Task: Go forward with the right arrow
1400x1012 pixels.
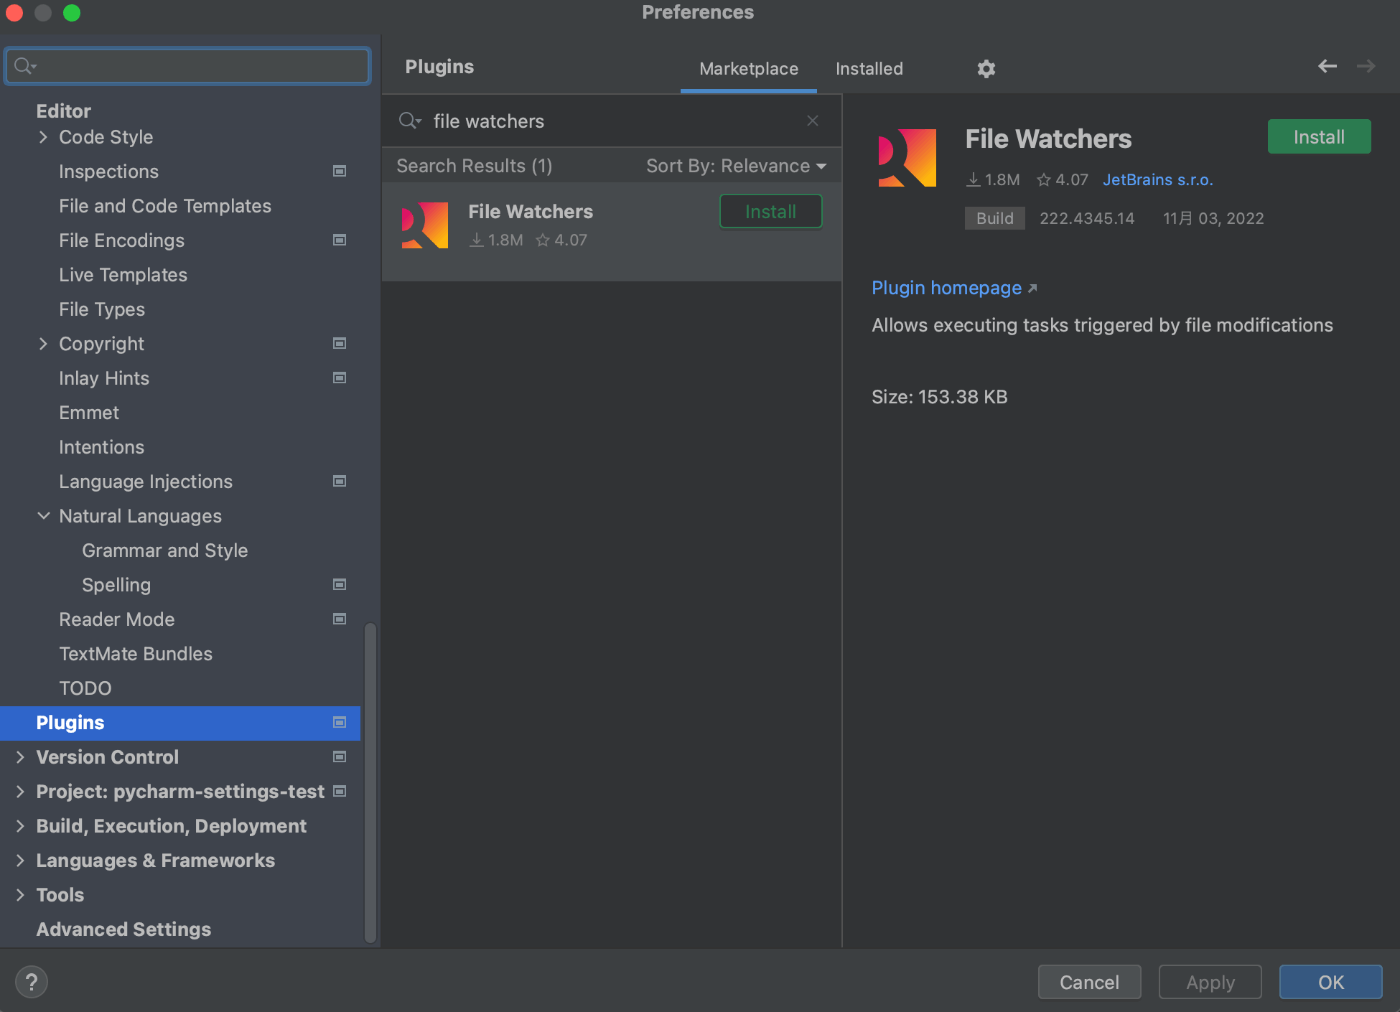Action: tap(1366, 66)
